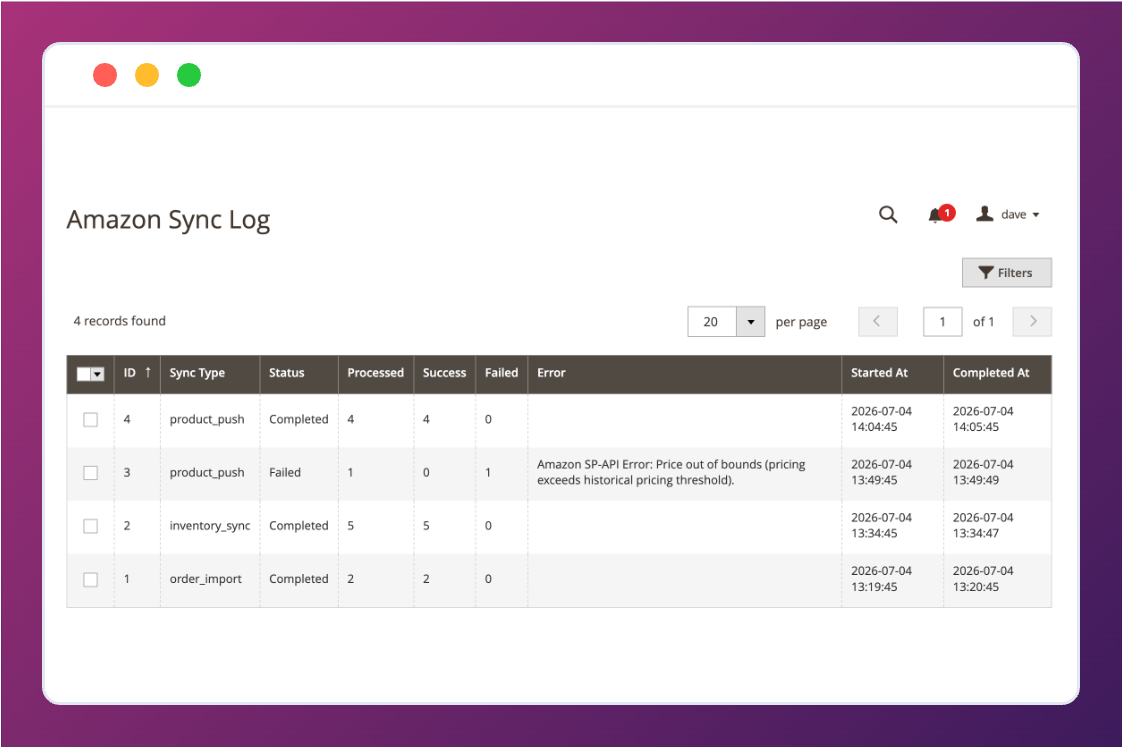
Task: Click the Filters button
Action: (1006, 273)
